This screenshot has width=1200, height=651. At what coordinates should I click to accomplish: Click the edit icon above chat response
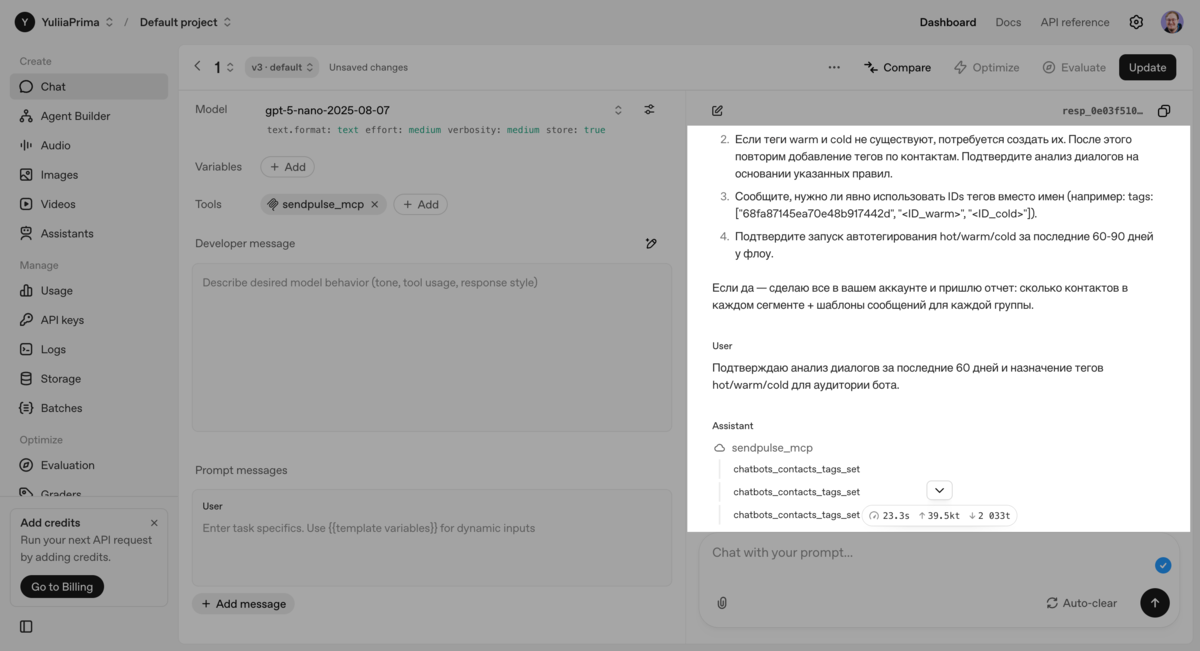point(717,111)
